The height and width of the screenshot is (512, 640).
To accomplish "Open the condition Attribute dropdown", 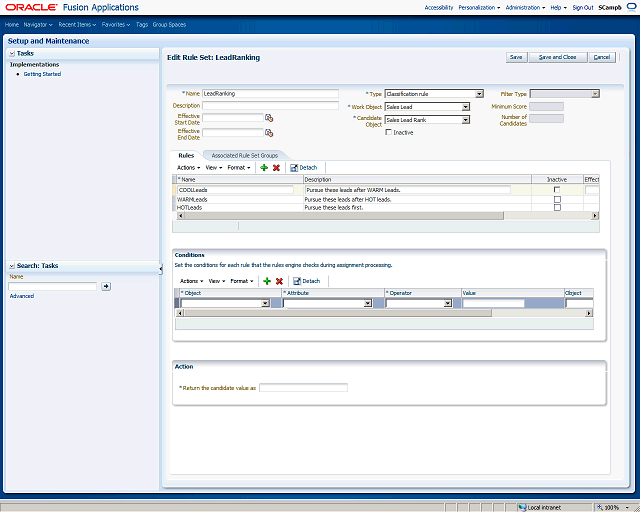I will click(x=368, y=303).
